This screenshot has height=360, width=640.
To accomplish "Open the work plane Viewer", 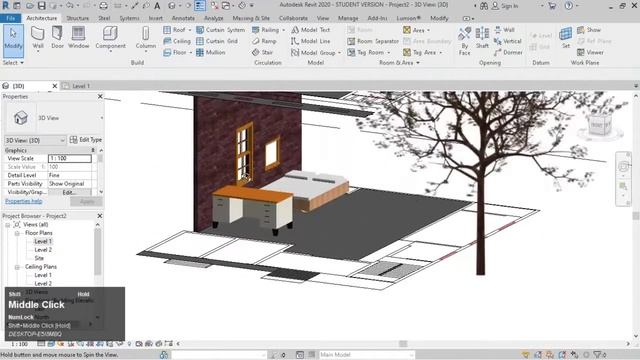I will pos(590,53).
